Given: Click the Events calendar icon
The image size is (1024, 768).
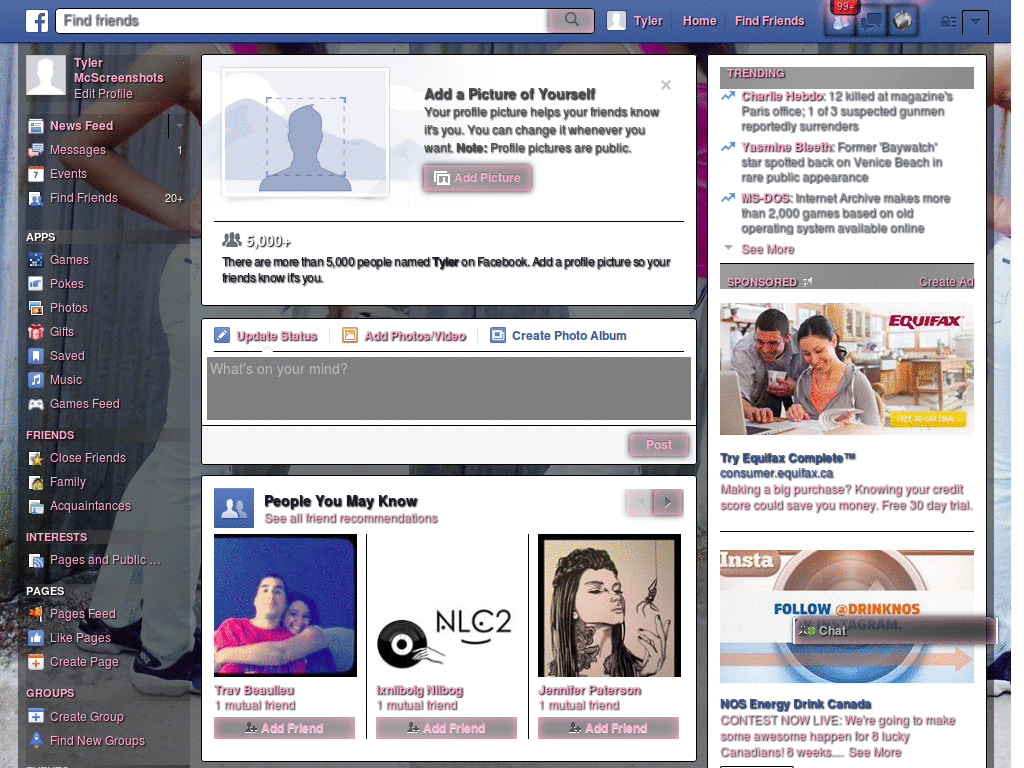Looking at the screenshot, I should click(36, 174).
